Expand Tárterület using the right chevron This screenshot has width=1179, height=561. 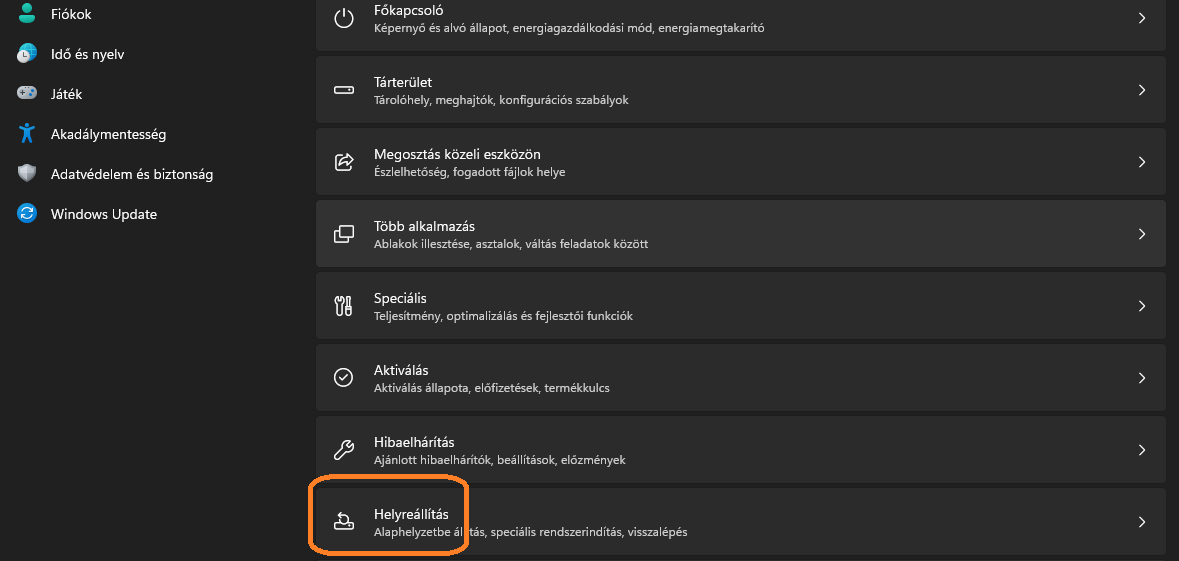[1141, 90]
